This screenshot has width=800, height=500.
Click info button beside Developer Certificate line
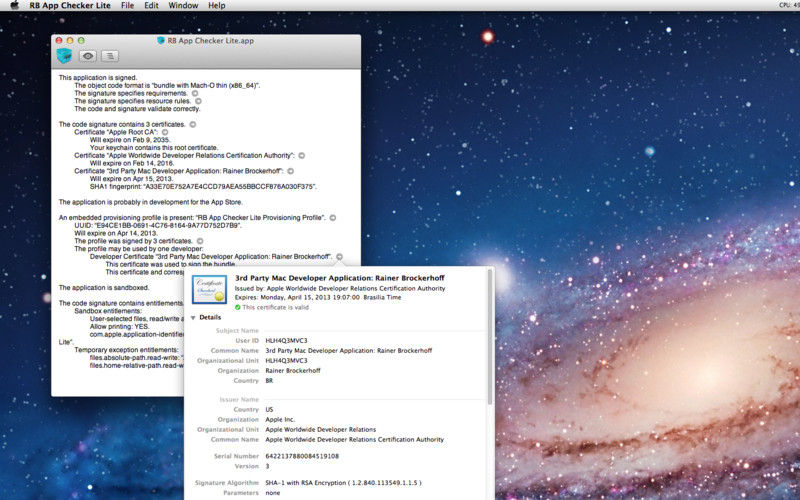tap(339, 257)
